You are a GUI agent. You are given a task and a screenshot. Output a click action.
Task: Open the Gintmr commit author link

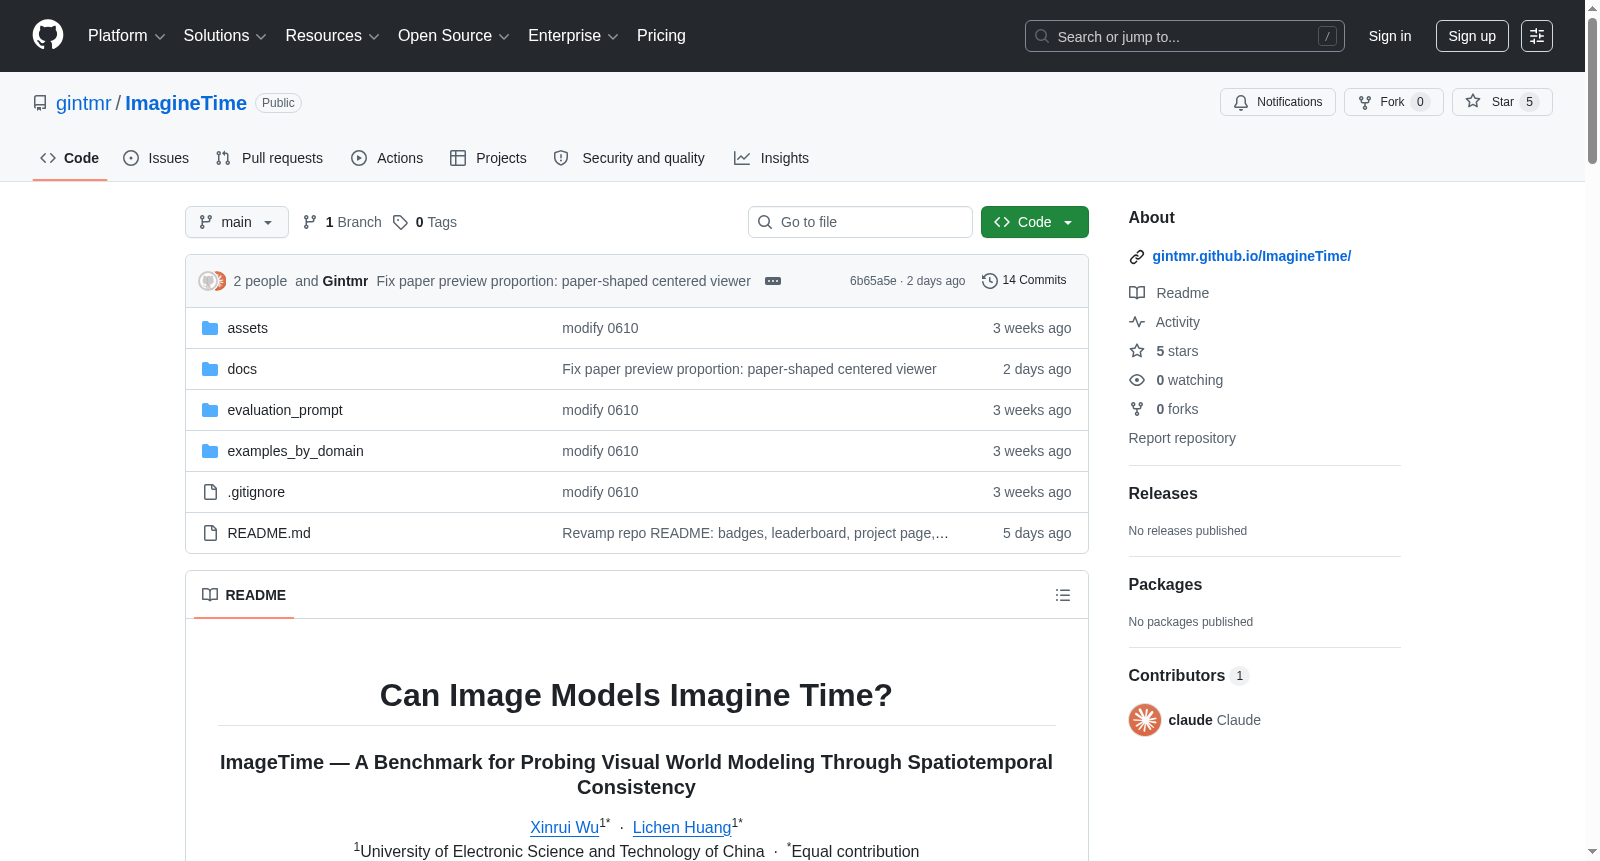[345, 281]
